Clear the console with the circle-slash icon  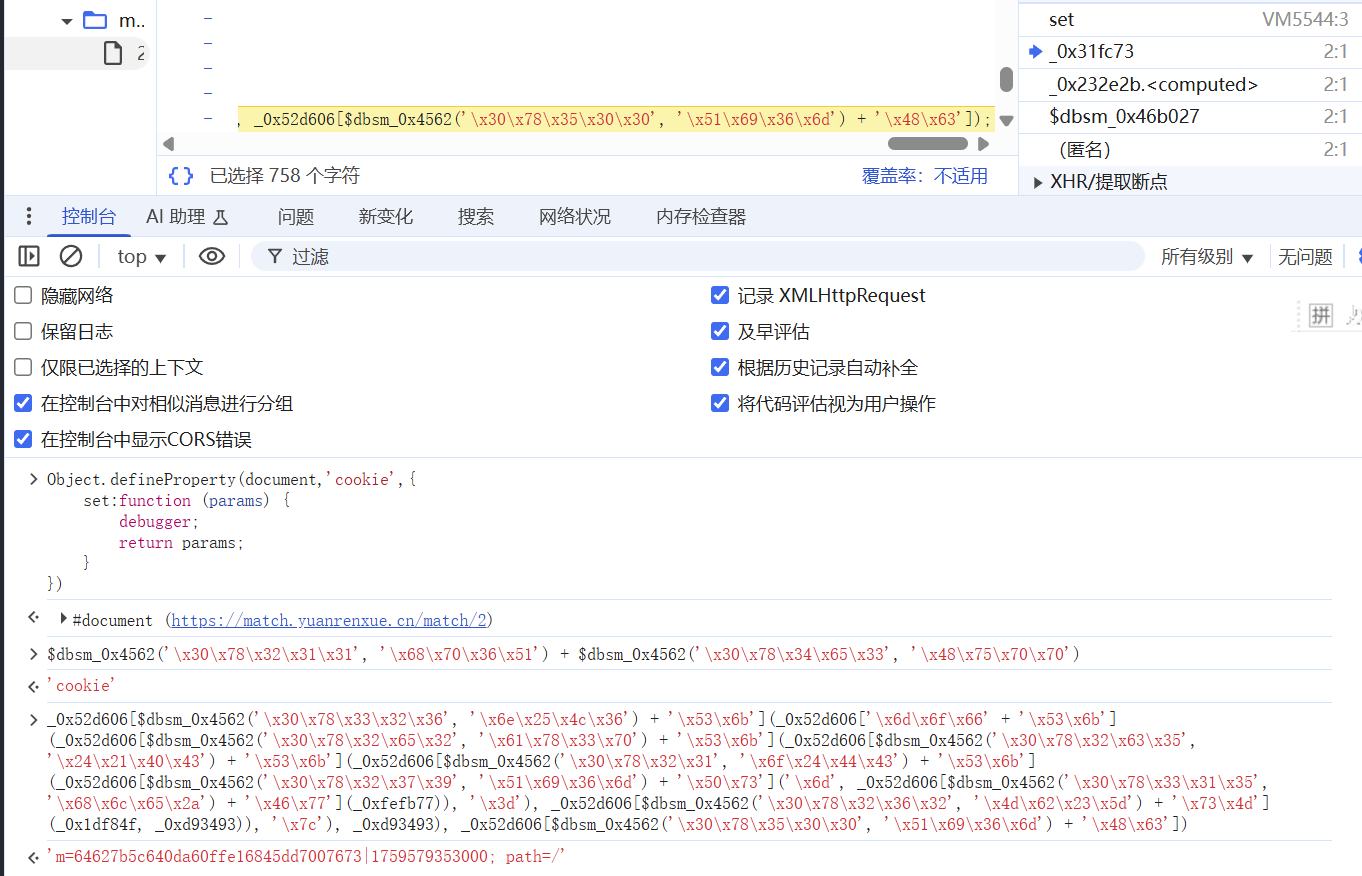click(71, 256)
